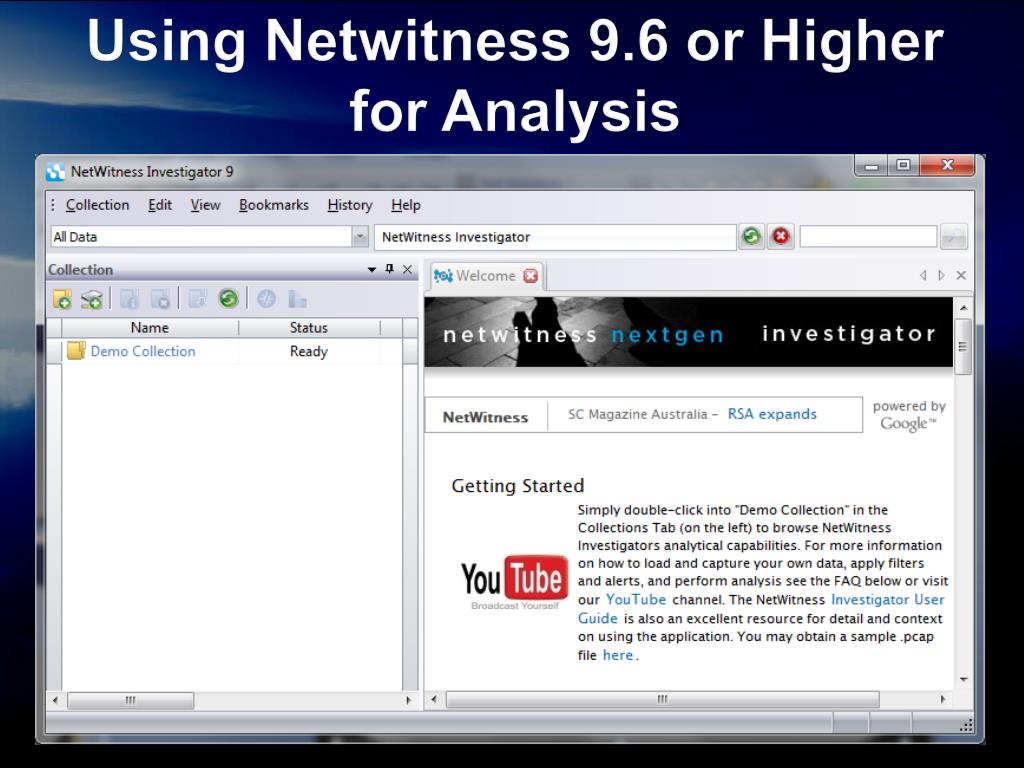The image size is (1024, 768).
Task: Click the Collection pane horizontal scrollbar thumb
Action: coord(131,700)
